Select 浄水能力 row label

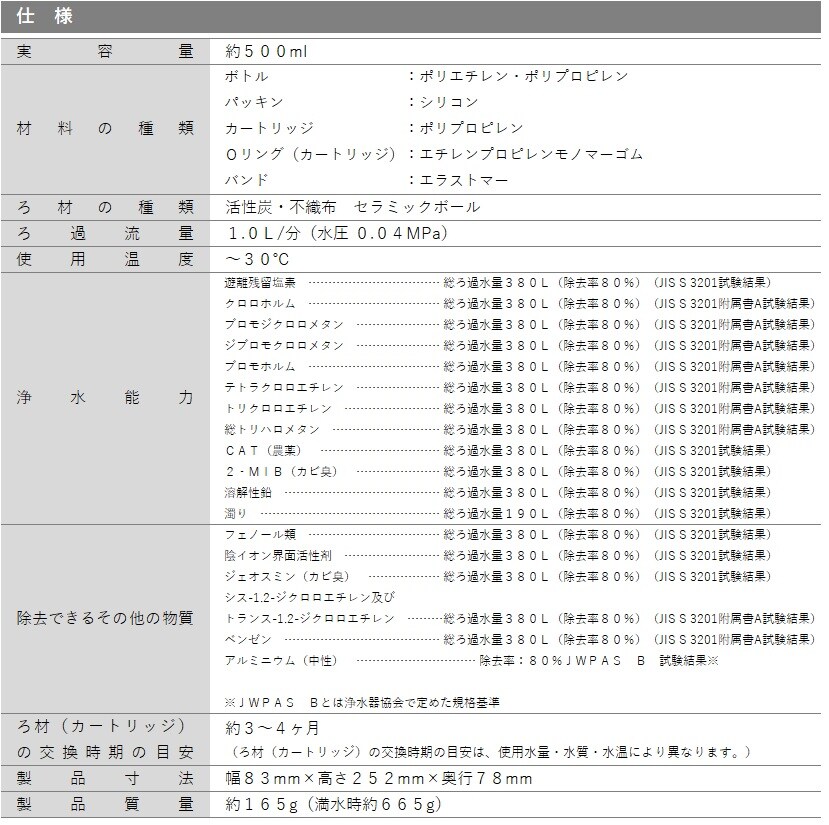click(105, 398)
